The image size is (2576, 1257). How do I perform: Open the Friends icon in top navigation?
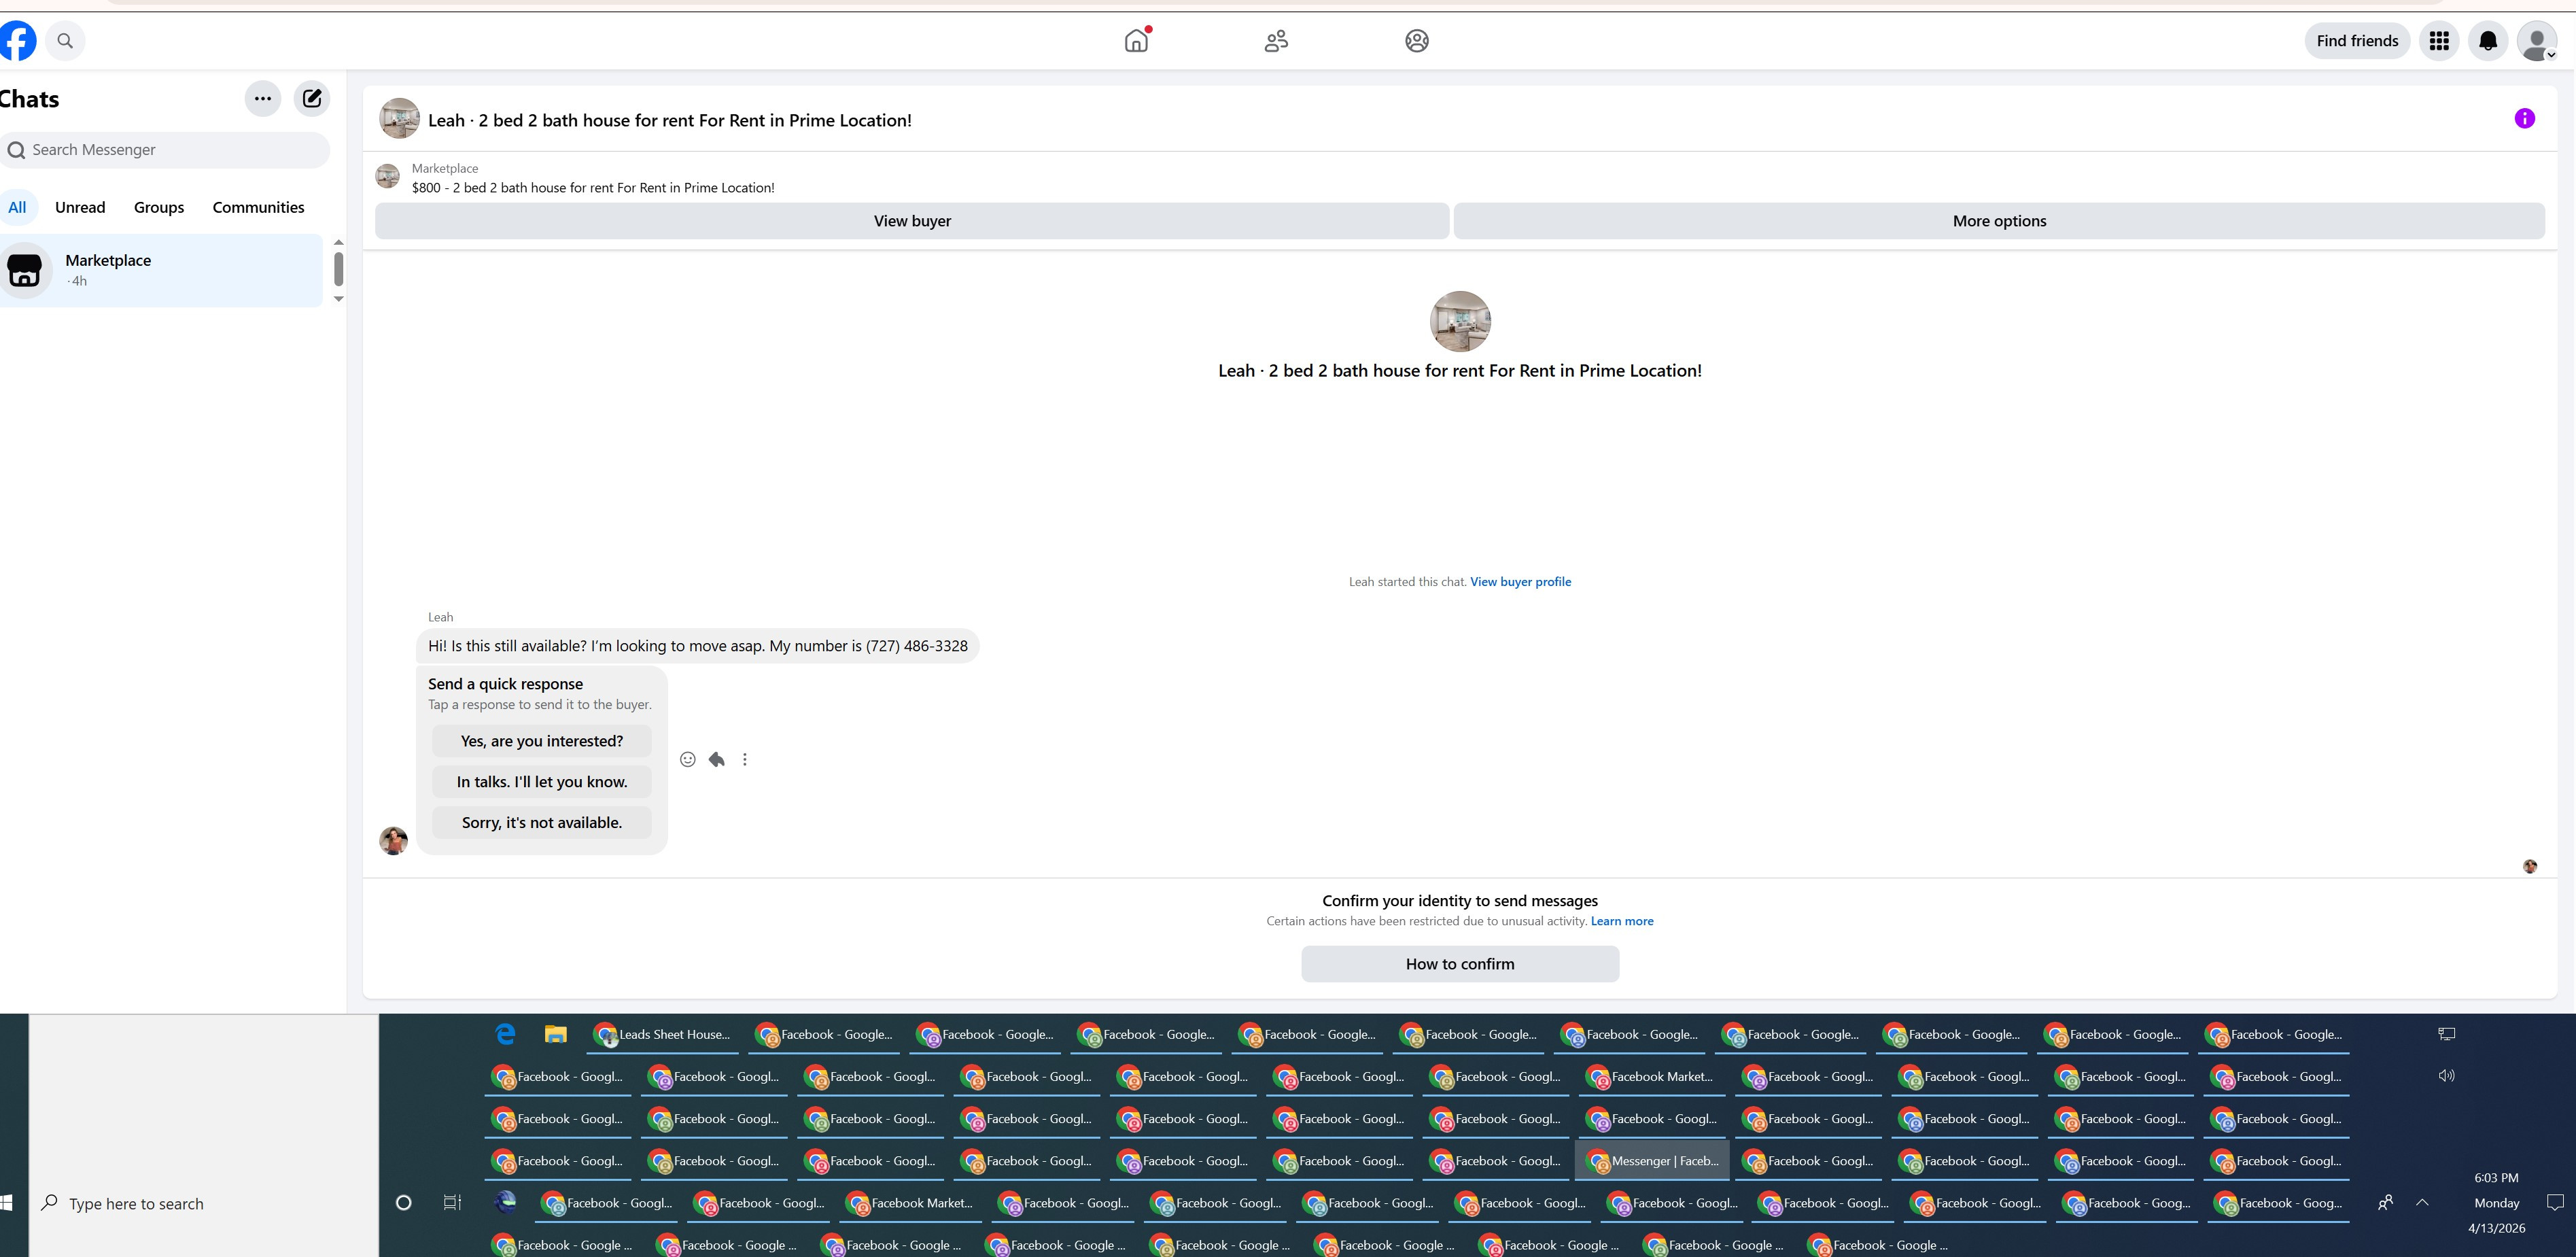(x=1276, y=41)
